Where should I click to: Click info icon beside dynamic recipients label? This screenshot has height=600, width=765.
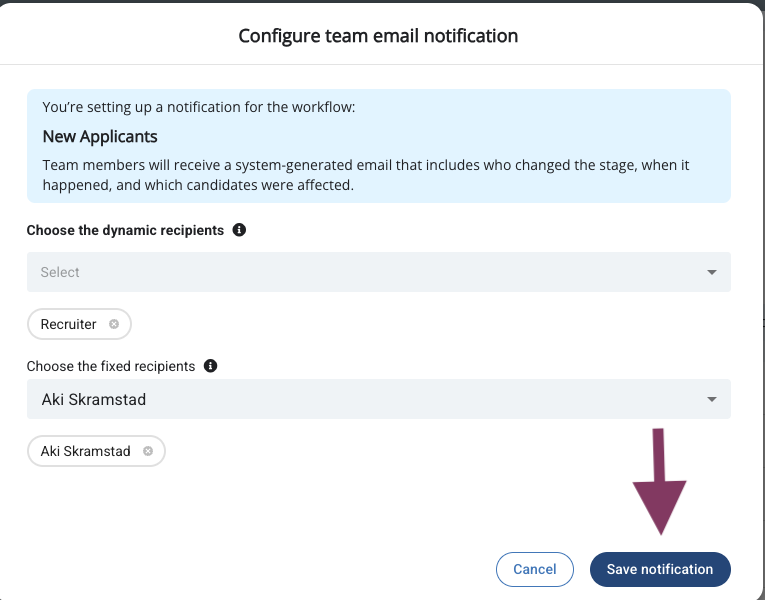[x=239, y=230]
